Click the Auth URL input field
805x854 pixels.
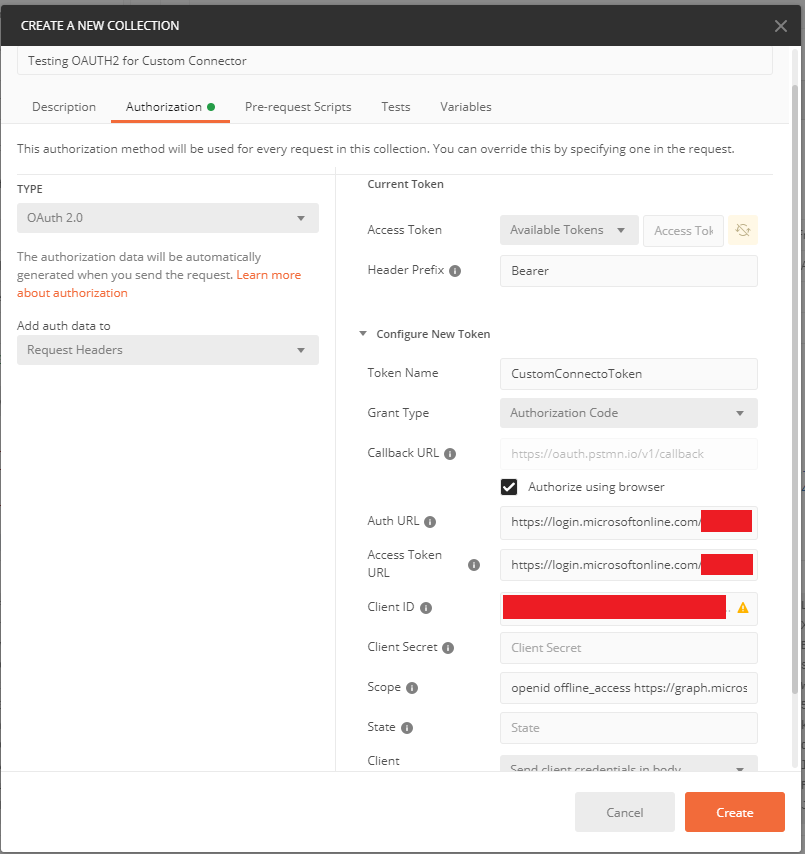tap(629, 523)
